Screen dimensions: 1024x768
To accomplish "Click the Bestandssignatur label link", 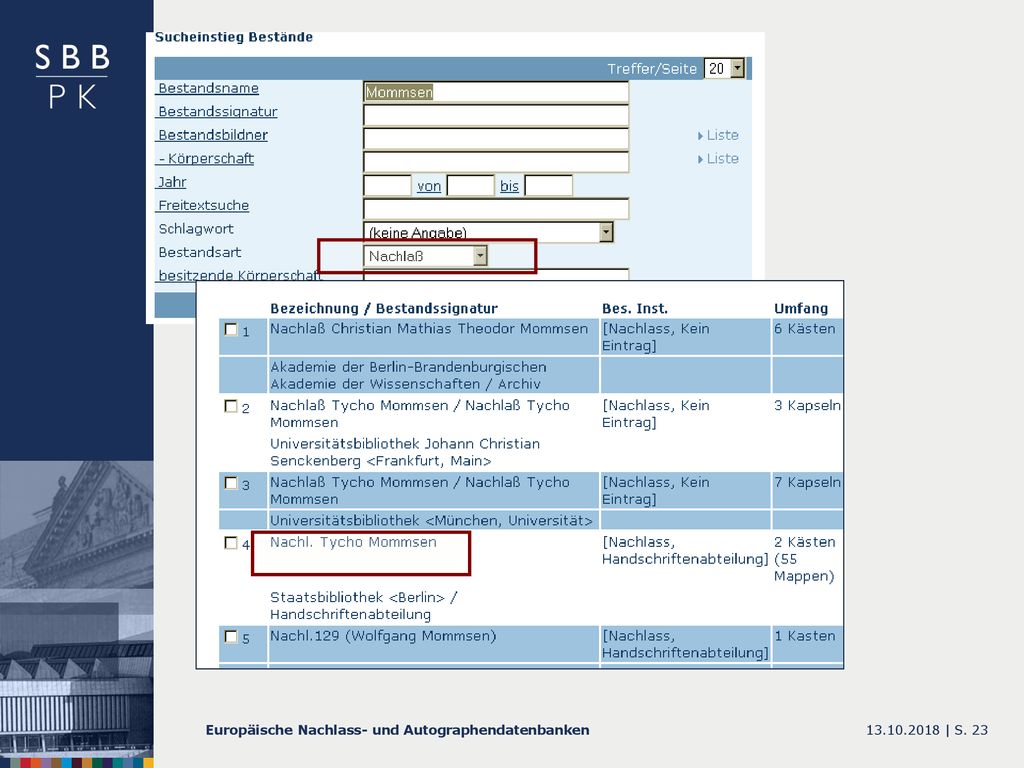I will tap(217, 112).
